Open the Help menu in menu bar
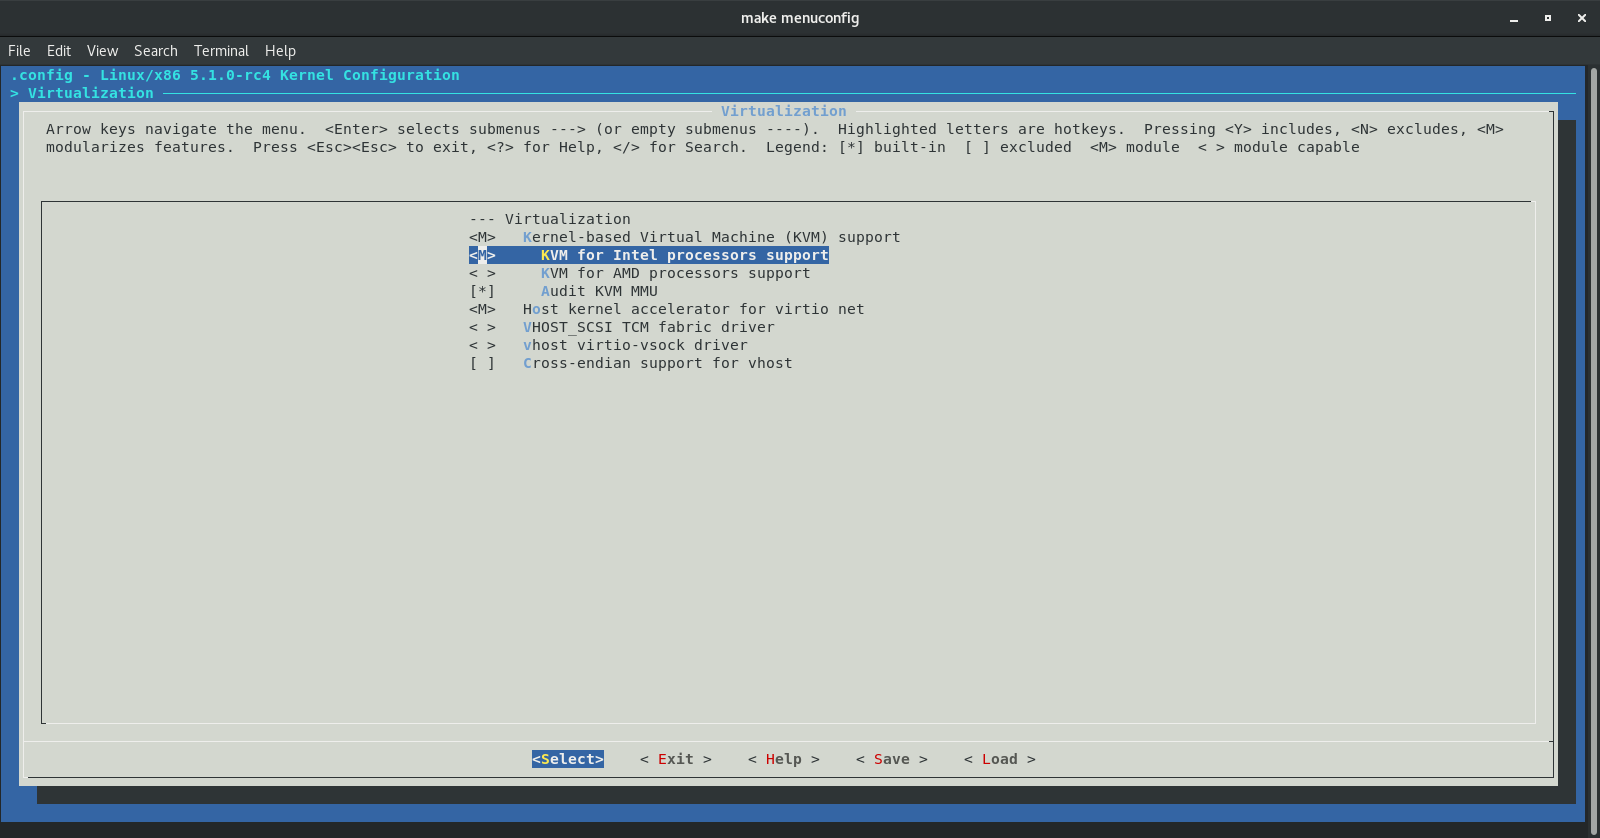The width and height of the screenshot is (1600, 838). pyautogui.click(x=280, y=51)
